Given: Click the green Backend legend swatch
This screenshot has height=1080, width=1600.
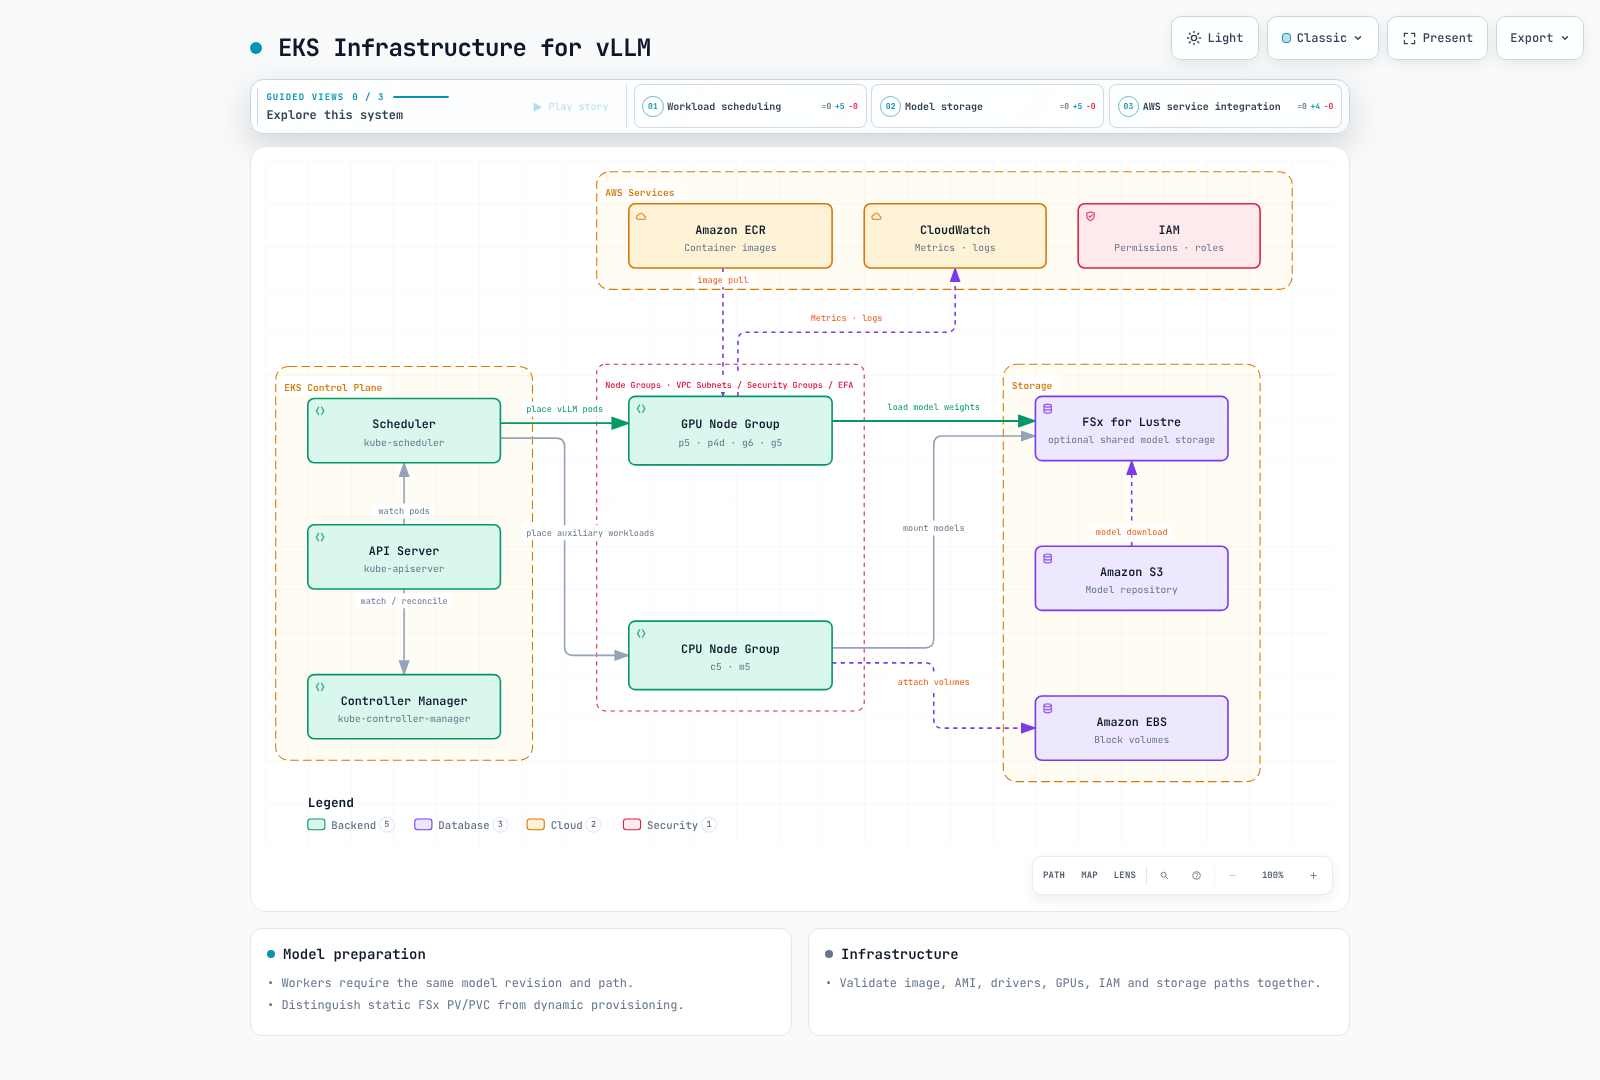Looking at the screenshot, I should tap(316, 825).
